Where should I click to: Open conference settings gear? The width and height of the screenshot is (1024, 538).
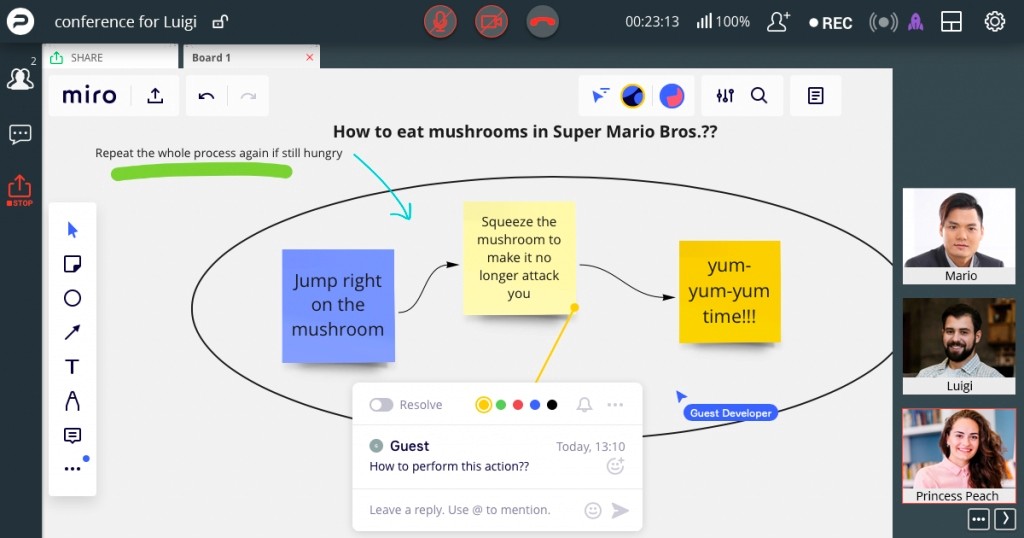[995, 22]
